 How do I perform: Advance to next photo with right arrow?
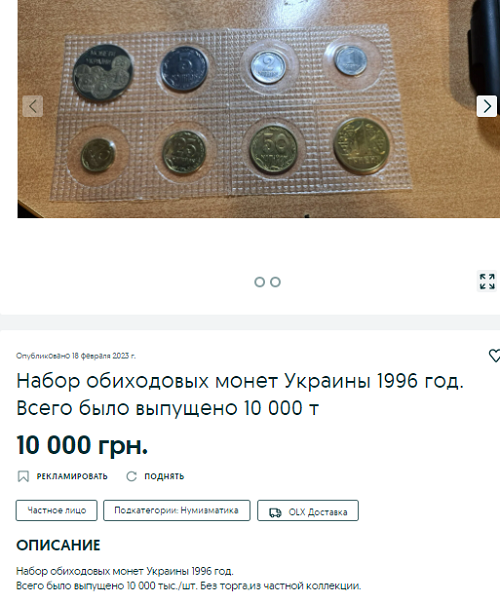click(487, 106)
